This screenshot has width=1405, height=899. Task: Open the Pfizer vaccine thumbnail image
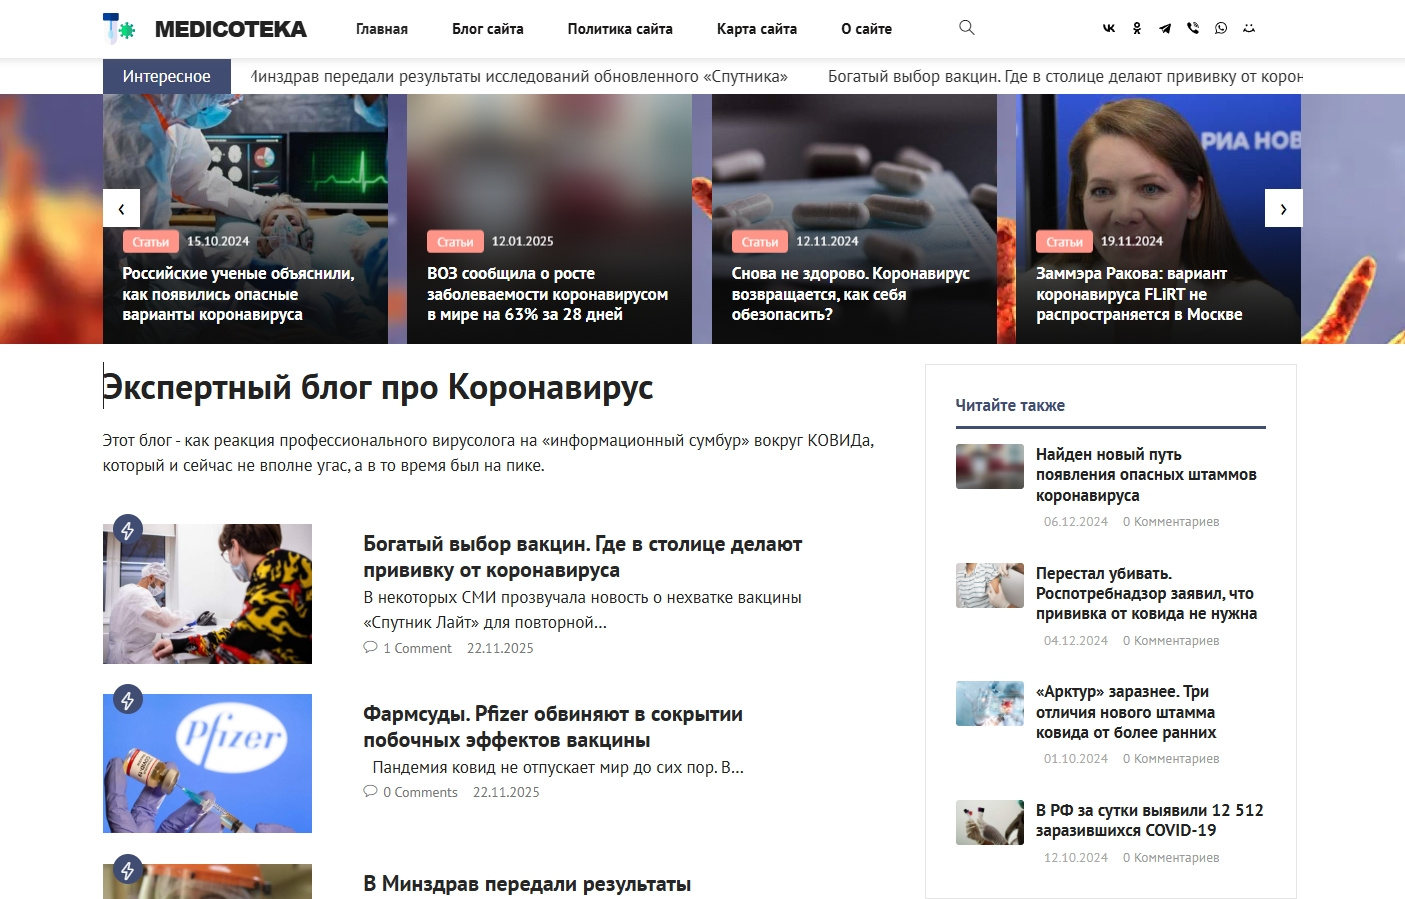pyautogui.click(x=207, y=763)
